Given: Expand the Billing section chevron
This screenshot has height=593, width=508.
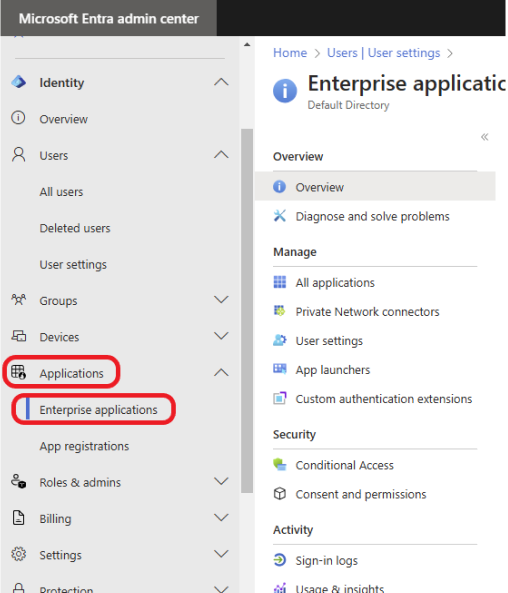Looking at the screenshot, I should pos(221,517).
